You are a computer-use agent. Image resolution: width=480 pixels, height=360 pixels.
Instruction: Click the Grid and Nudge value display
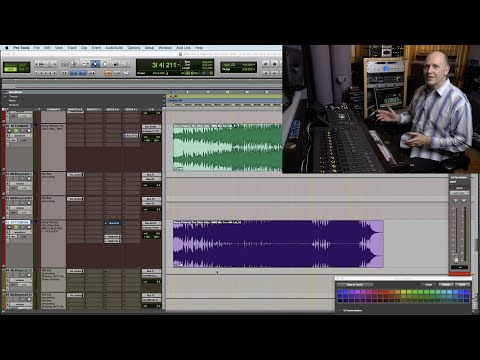click(239, 67)
